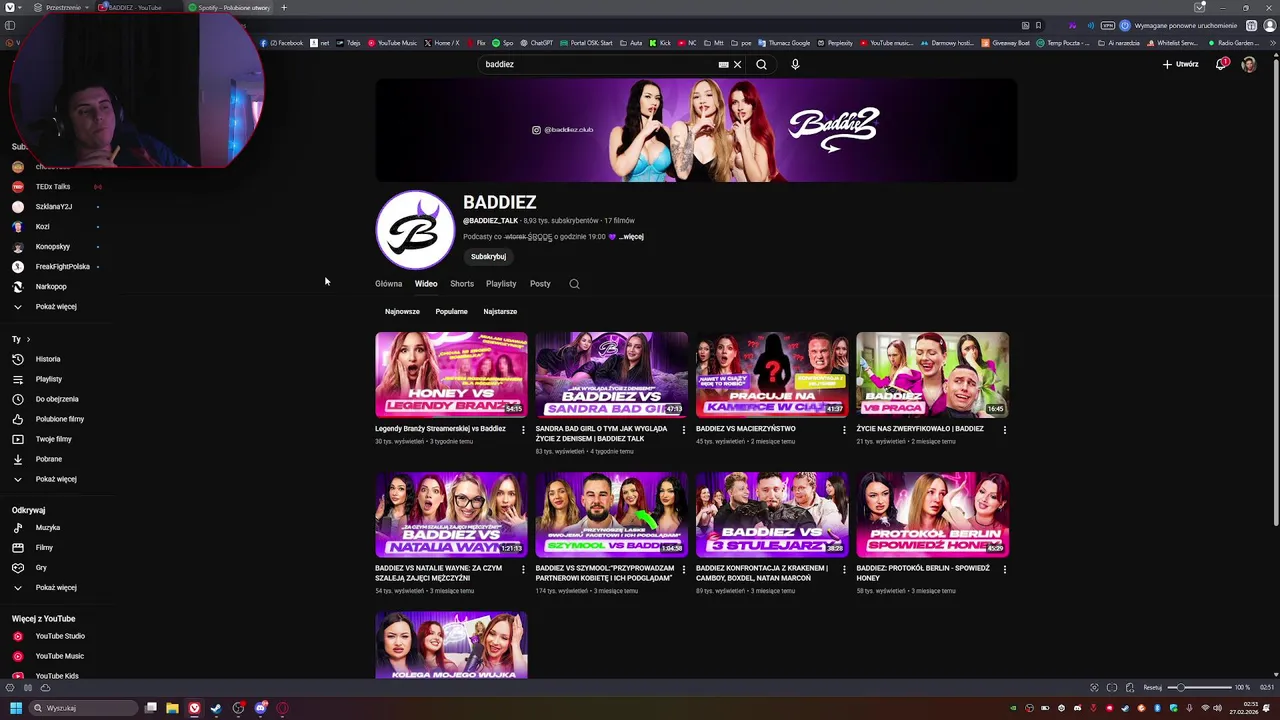Expand the channel description with ...więcej

click(631, 237)
